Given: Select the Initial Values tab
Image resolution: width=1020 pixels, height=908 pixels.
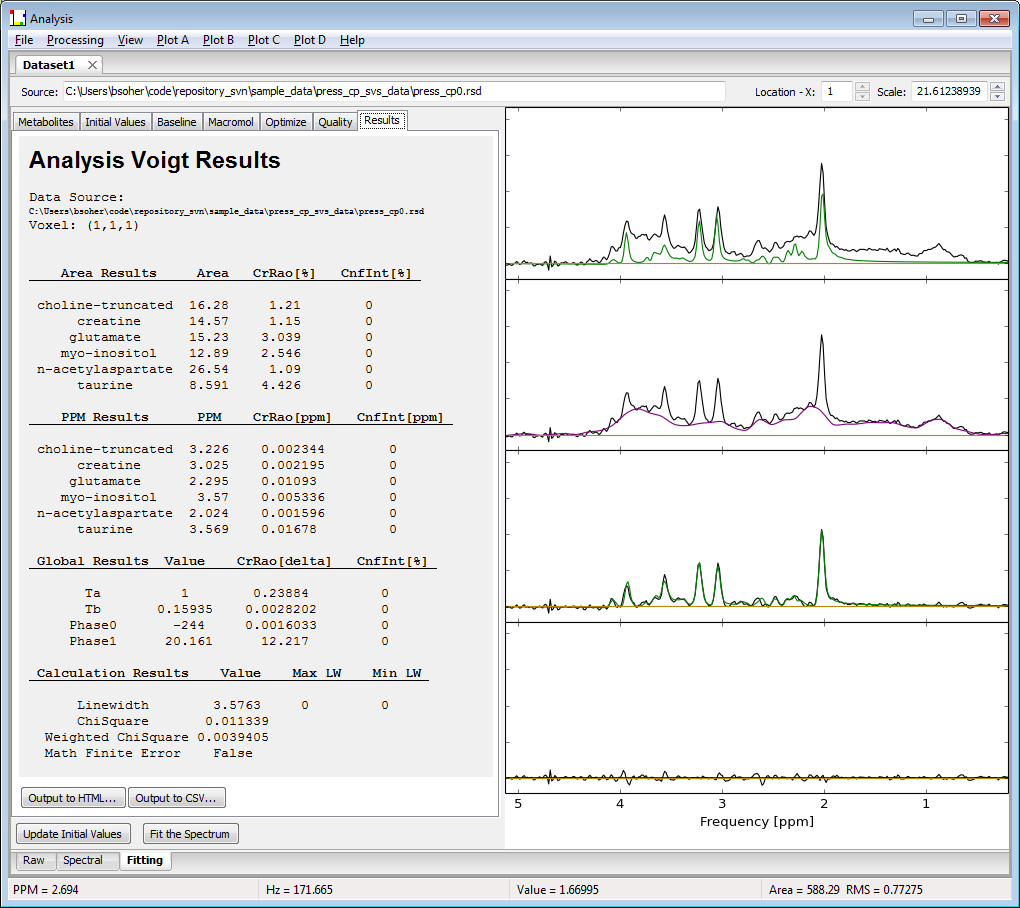Looking at the screenshot, I should [116, 122].
